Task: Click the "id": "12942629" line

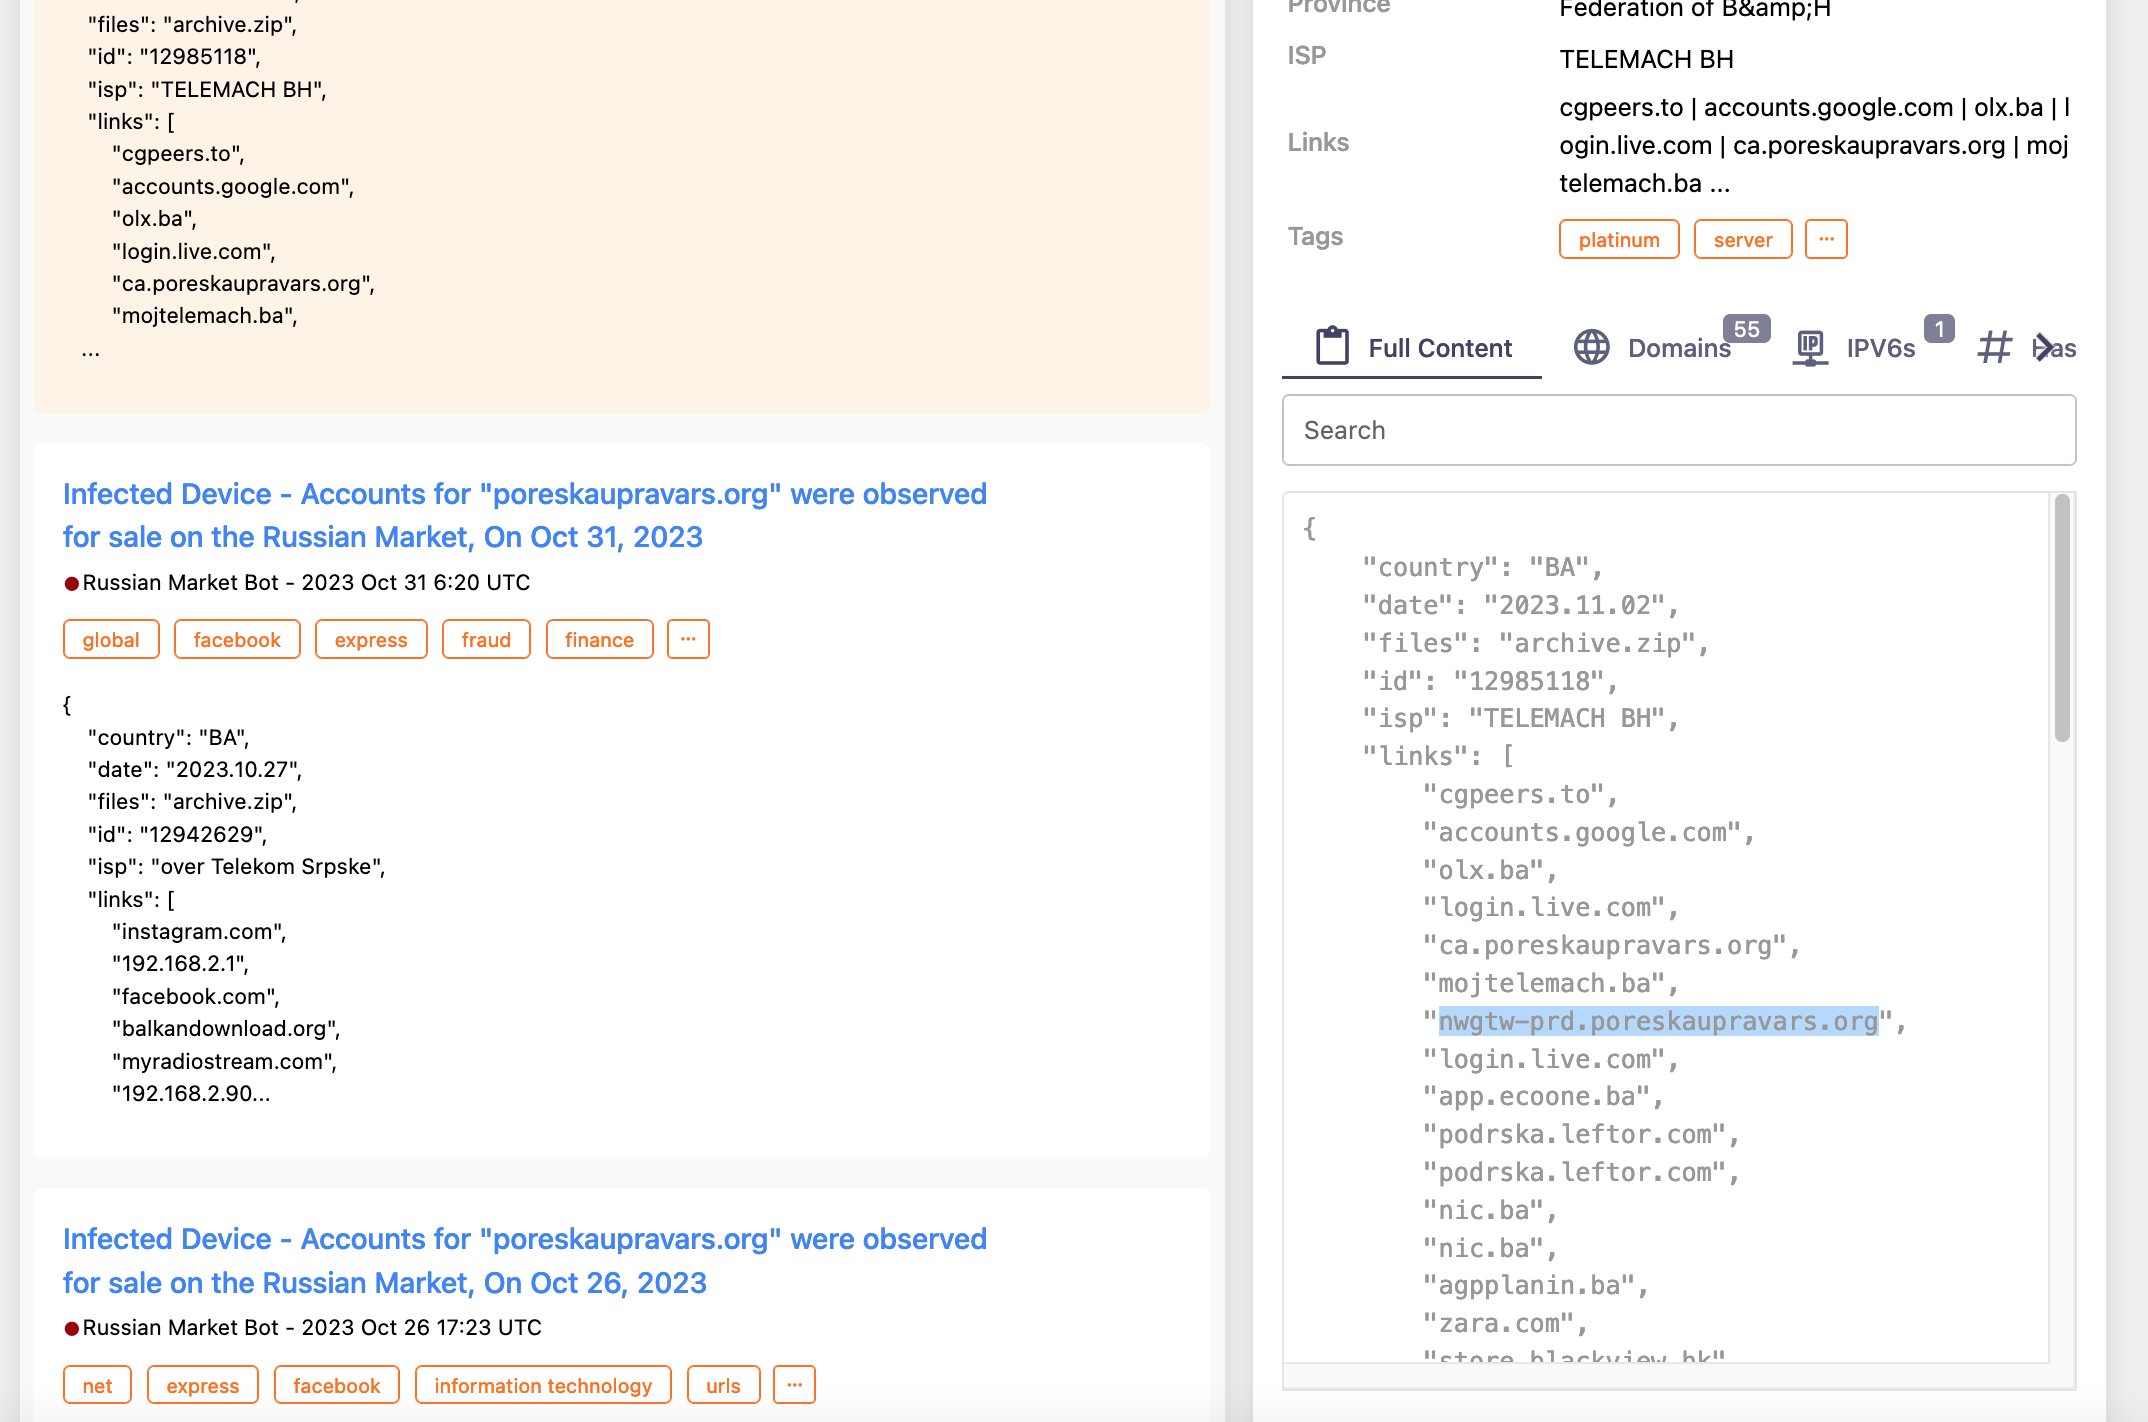Action: pos(177,834)
